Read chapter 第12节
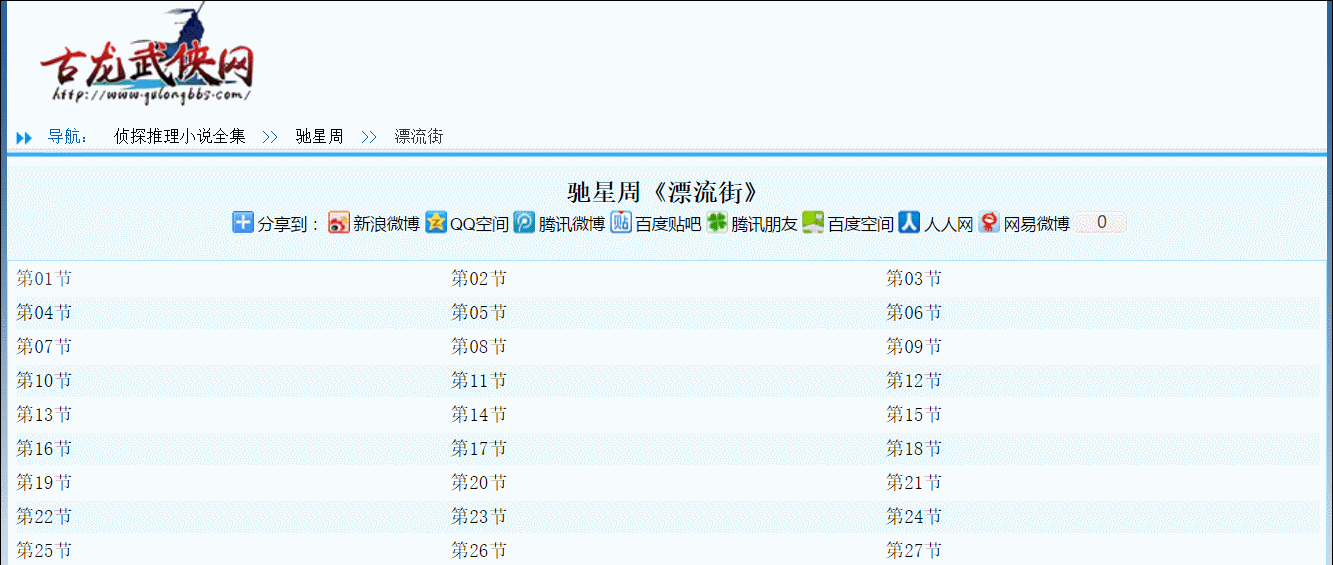 click(914, 381)
